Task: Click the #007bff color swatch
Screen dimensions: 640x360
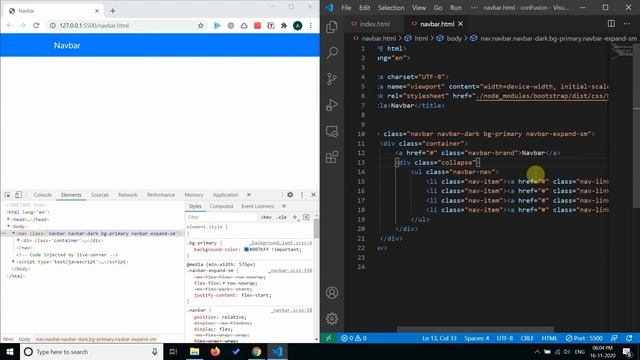Action: [246, 249]
